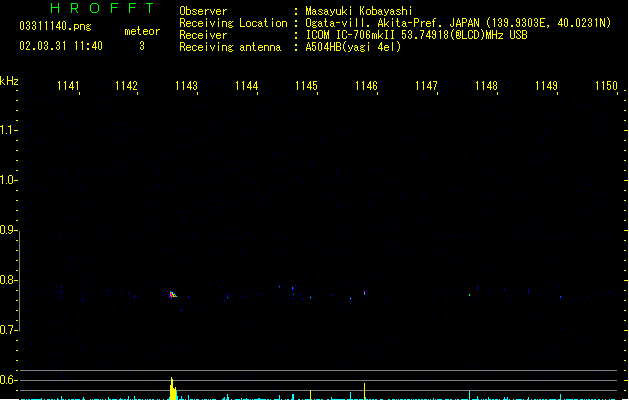Click the 1147 time axis label
629x400 pixels.
pos(426,86)
